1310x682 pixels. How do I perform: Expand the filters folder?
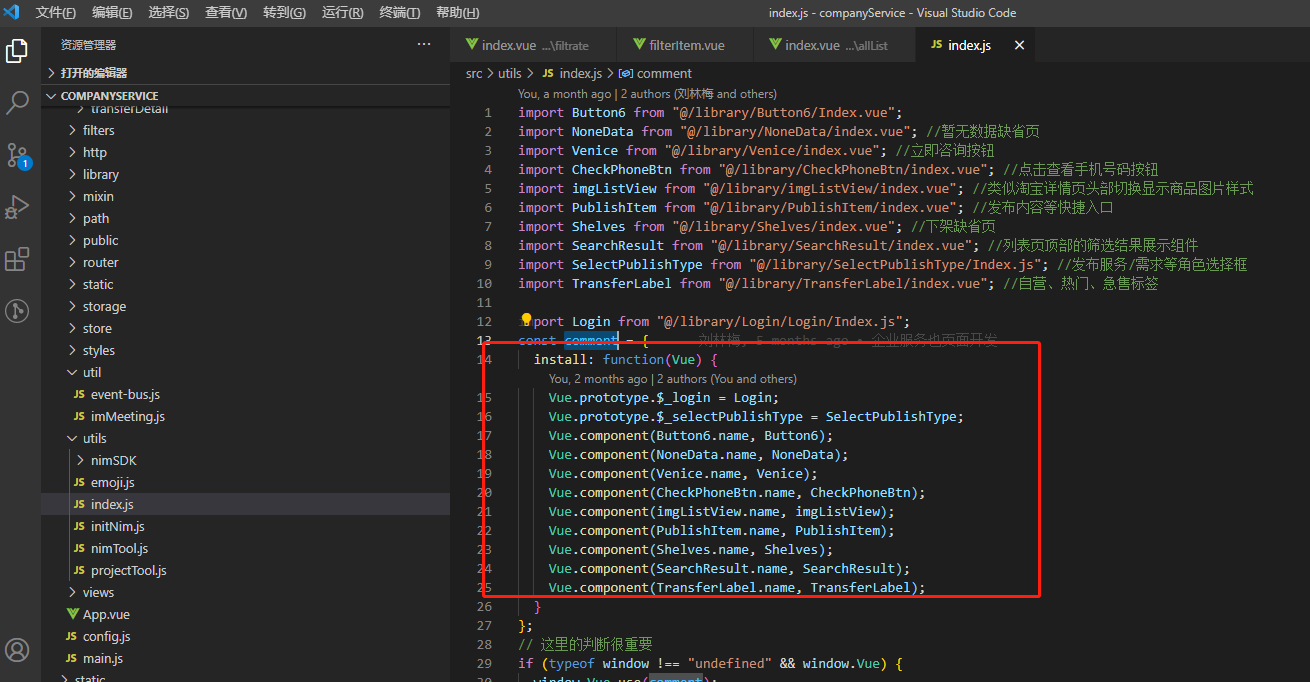245,130
